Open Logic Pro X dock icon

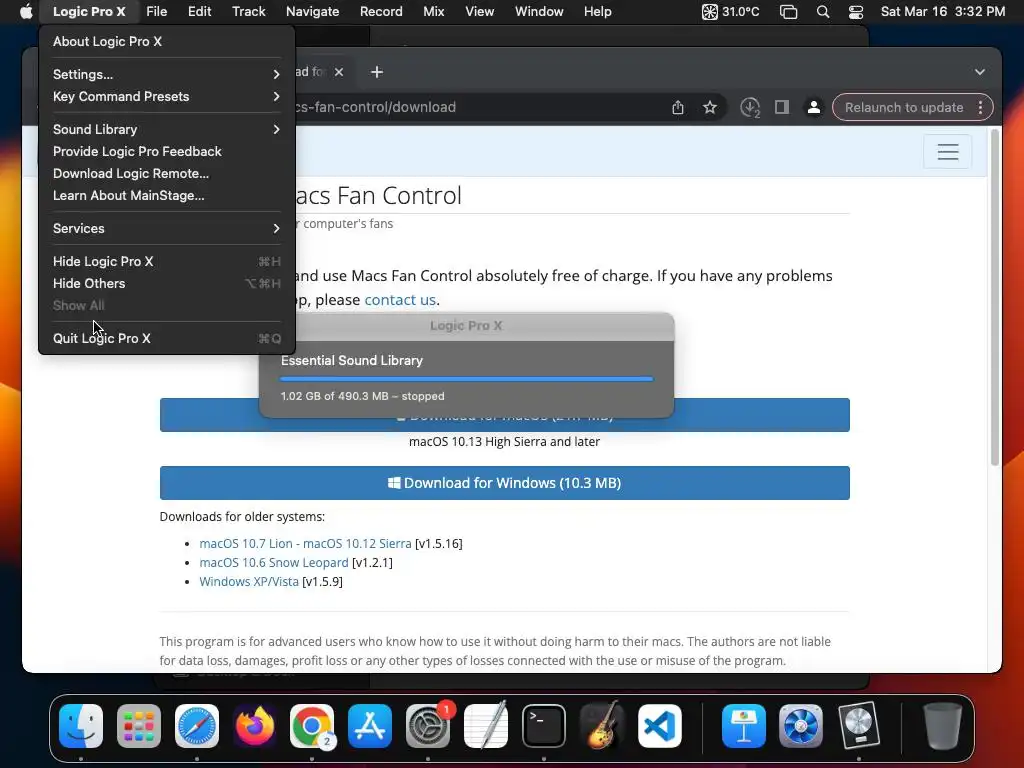pyautogui.click(x=859, y=726)
